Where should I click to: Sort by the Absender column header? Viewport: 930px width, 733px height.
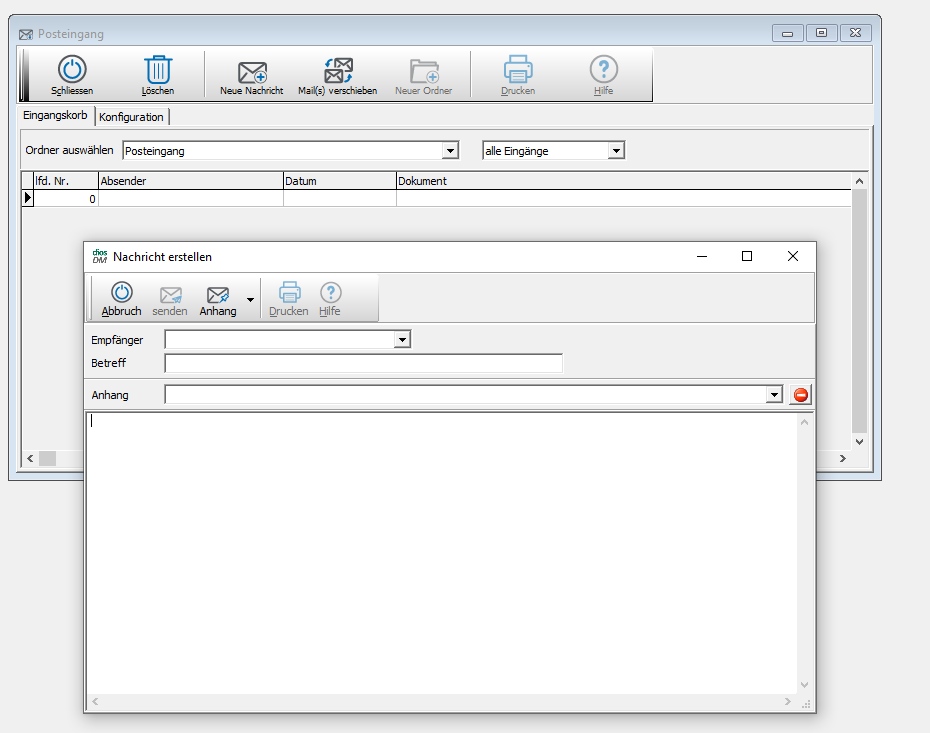click(190, 181)
